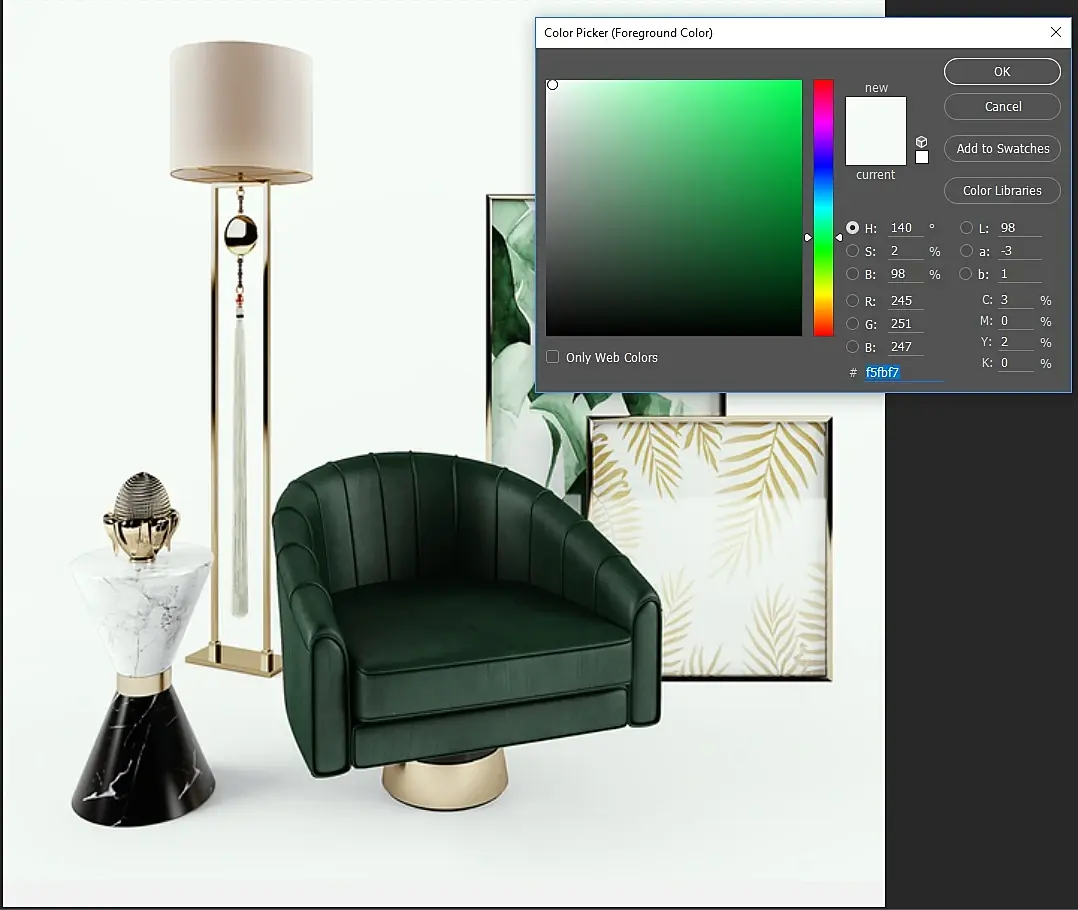Click the blue value field showing 247
The height and width of the screenshot is (910, 1078).
coord(905,346)
